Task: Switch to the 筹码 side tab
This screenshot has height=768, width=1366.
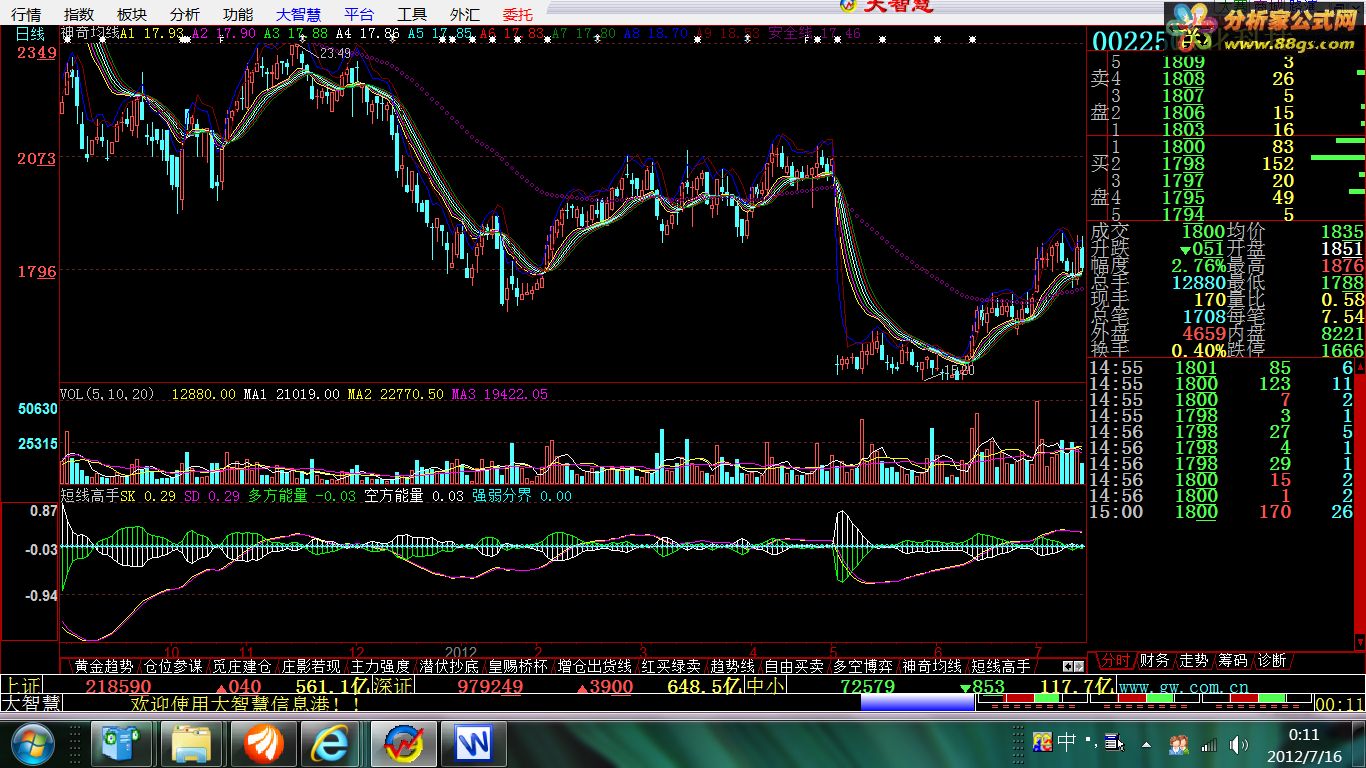Action: point(1232,661)
